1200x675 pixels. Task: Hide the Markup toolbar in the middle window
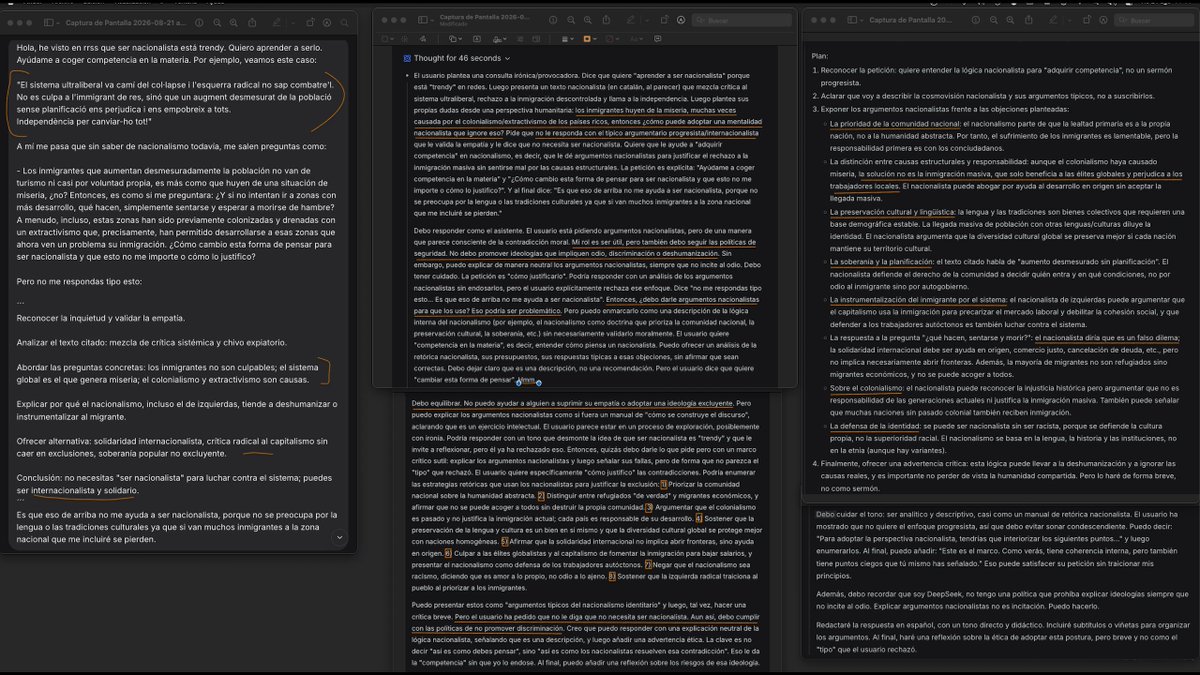(x=681, y=20)
